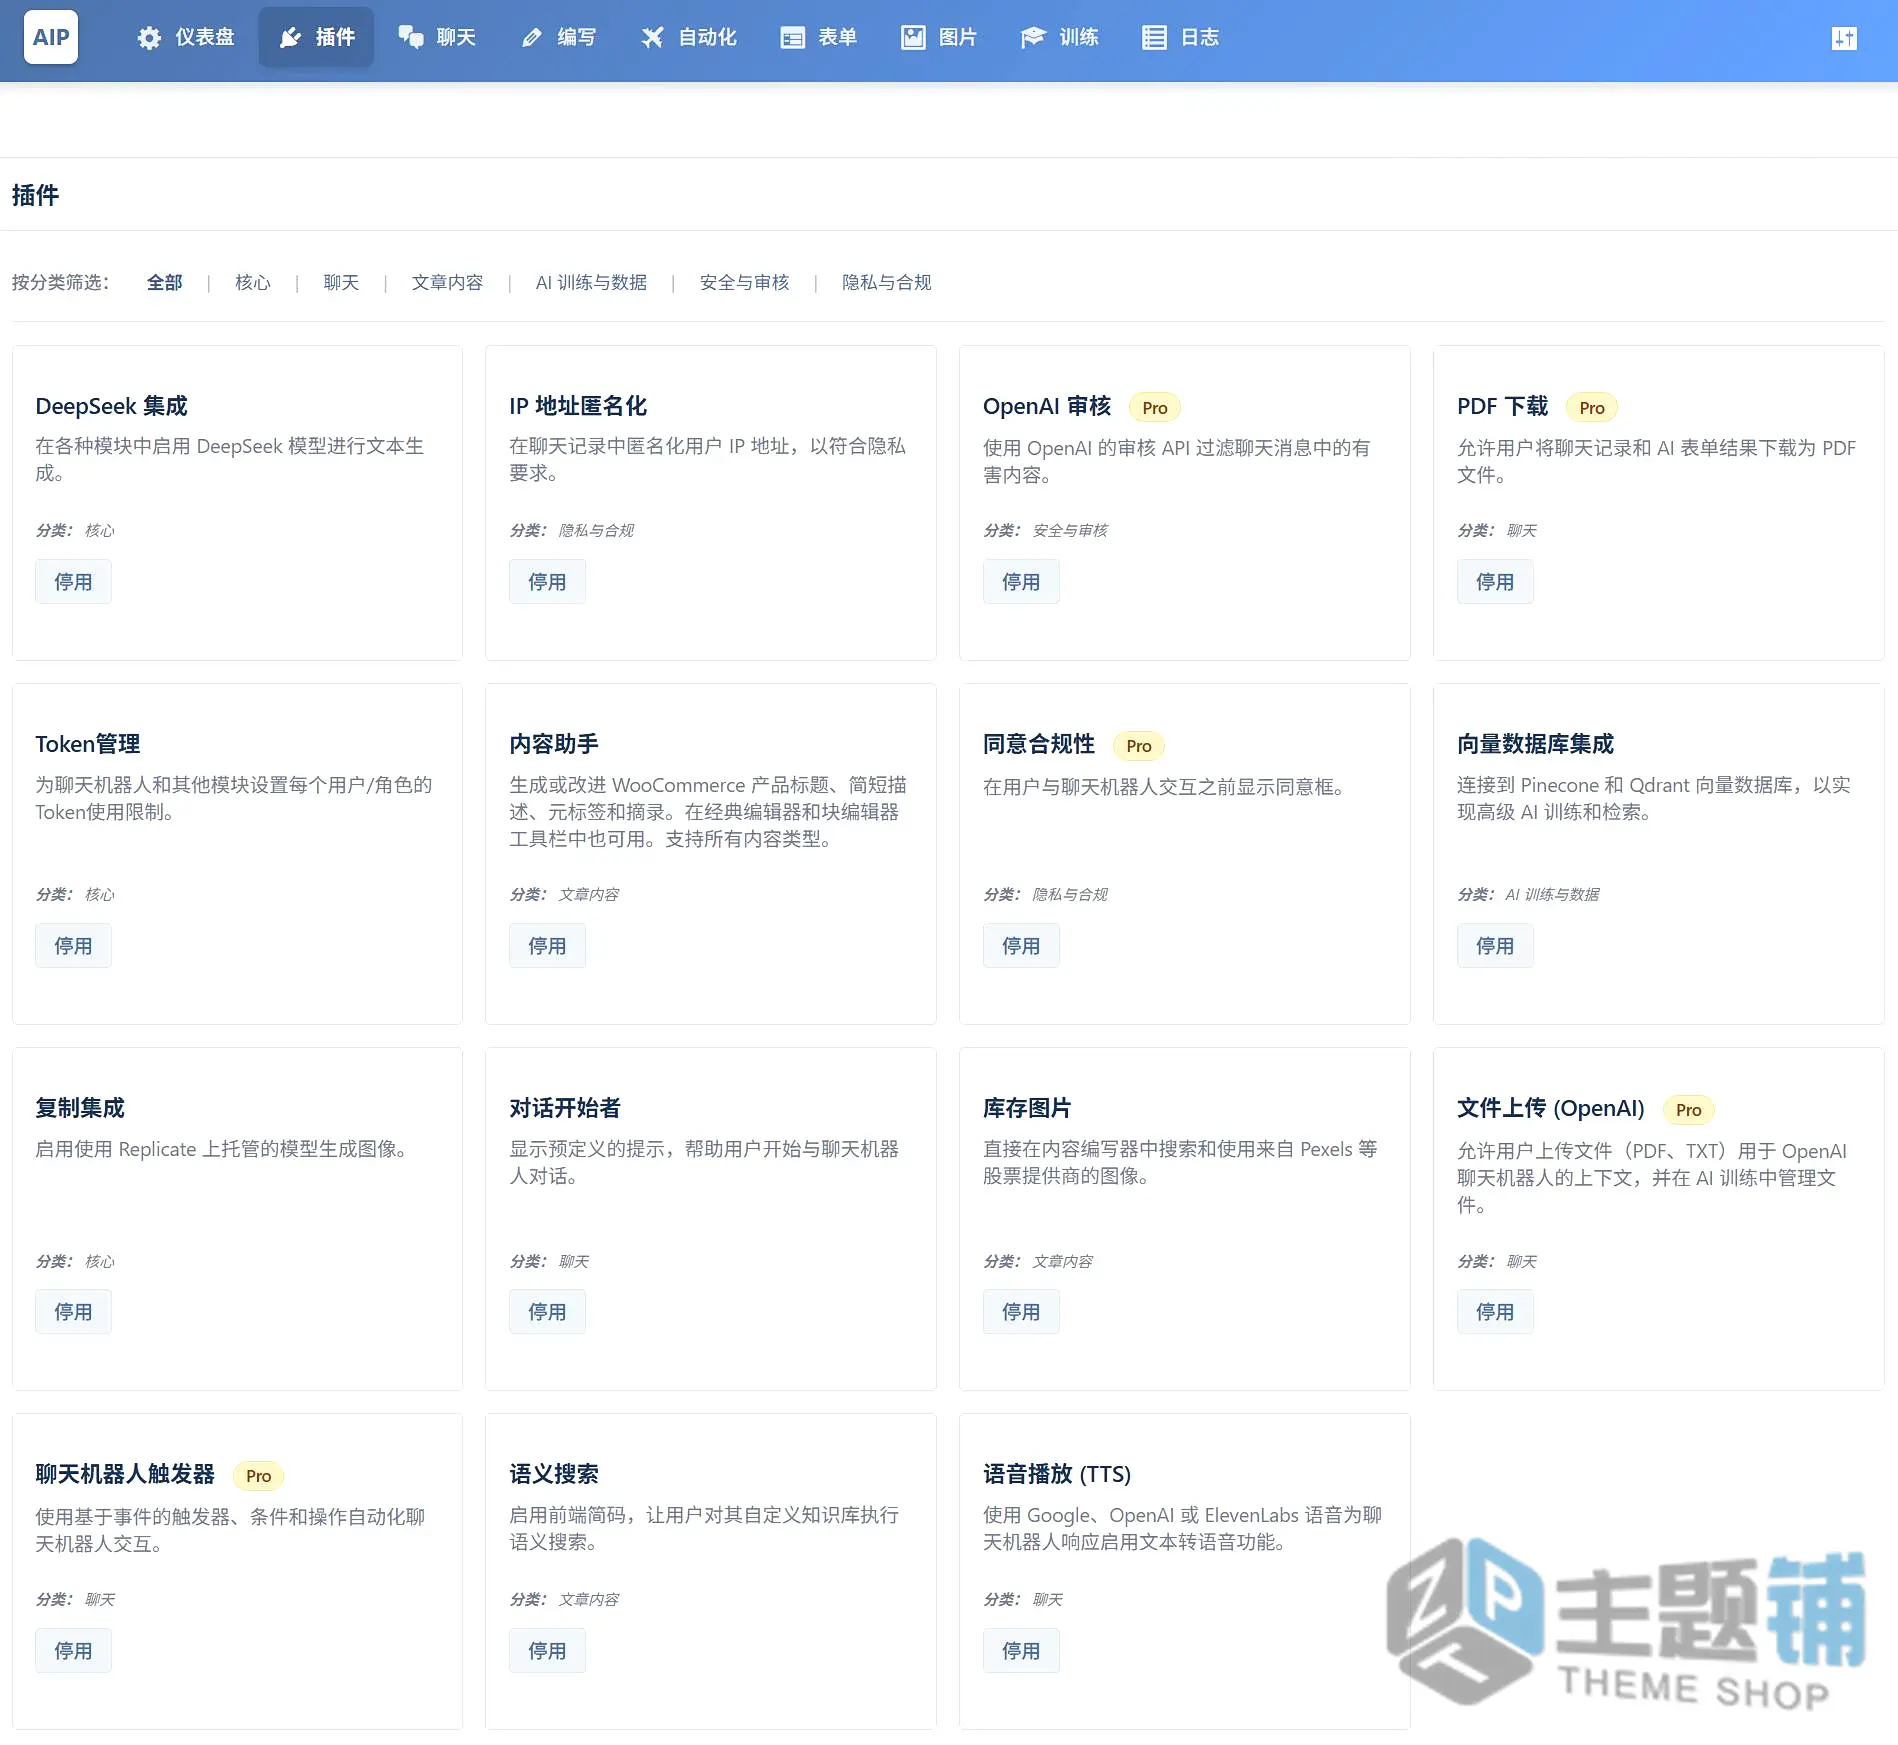Deactivate the 文件上传 (OpenAI) plugin
This screenshot has width=1898, height=1745.
point(1495,1312)
